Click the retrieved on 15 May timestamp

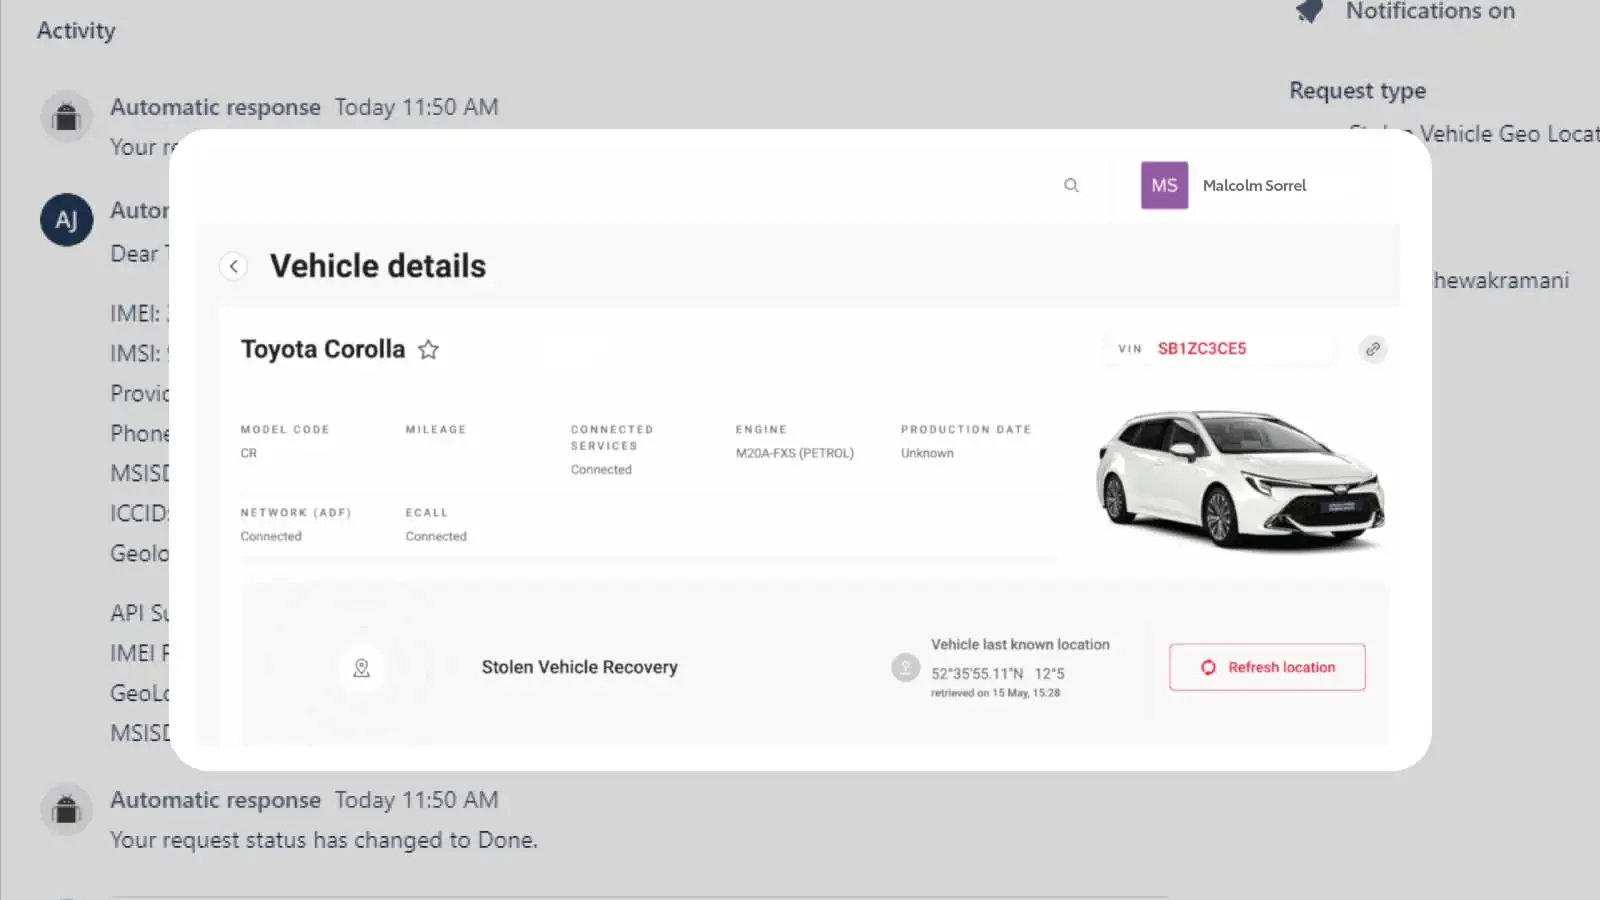996,693
